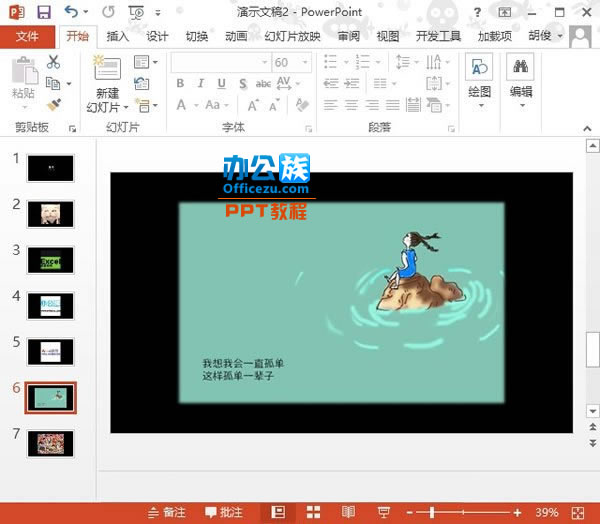Image resolution: width=600 pixels, height=524 pixels.
Task: Toggle normal view button in status bar
Action: click(278, 512)
